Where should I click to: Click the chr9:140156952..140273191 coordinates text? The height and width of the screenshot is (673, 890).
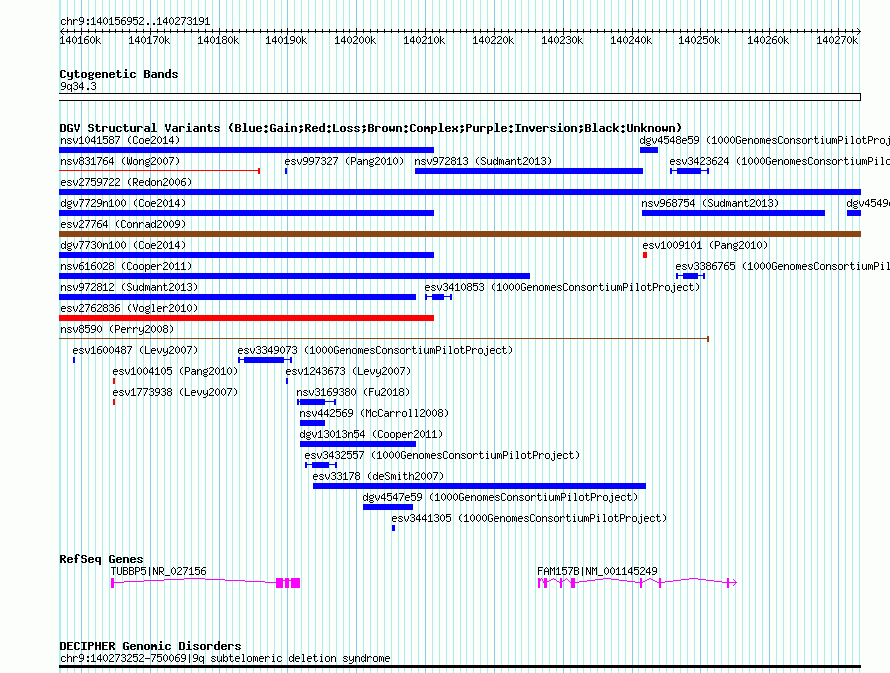click(x=135, y=21)
